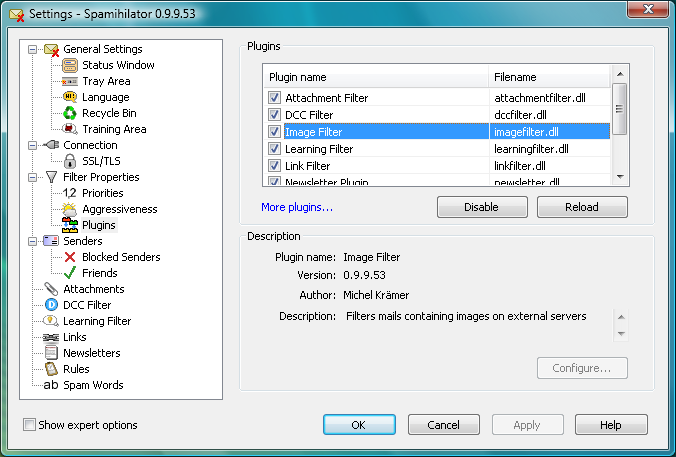
Task: Click the DCC Filter blue D icon
Action: [51, 305]
